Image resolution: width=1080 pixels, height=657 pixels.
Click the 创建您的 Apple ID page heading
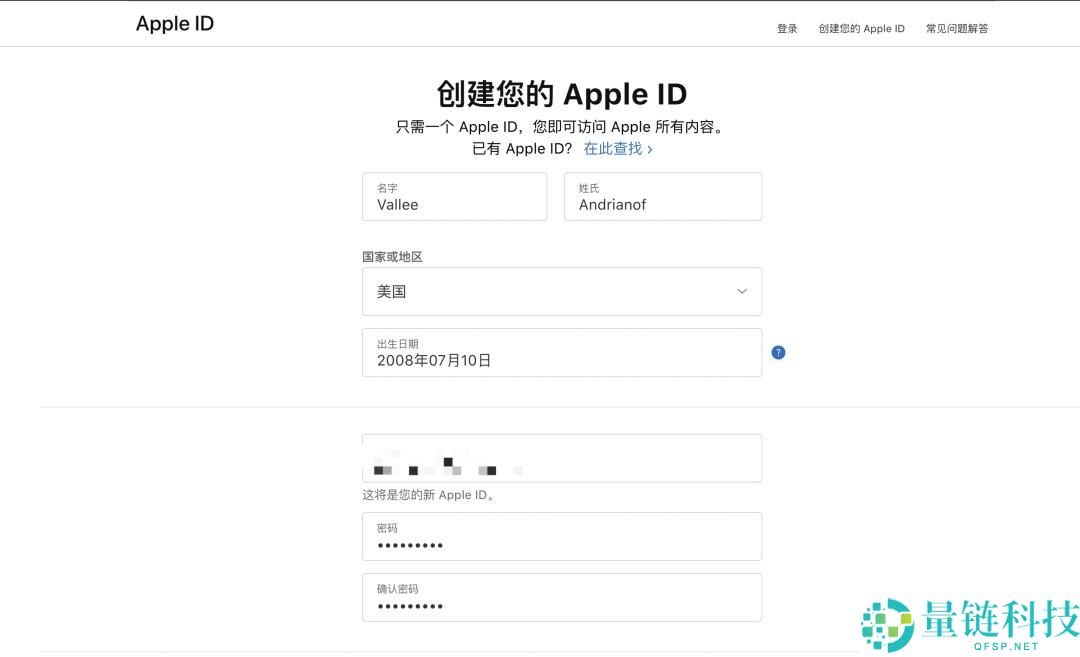coord(562,93)
